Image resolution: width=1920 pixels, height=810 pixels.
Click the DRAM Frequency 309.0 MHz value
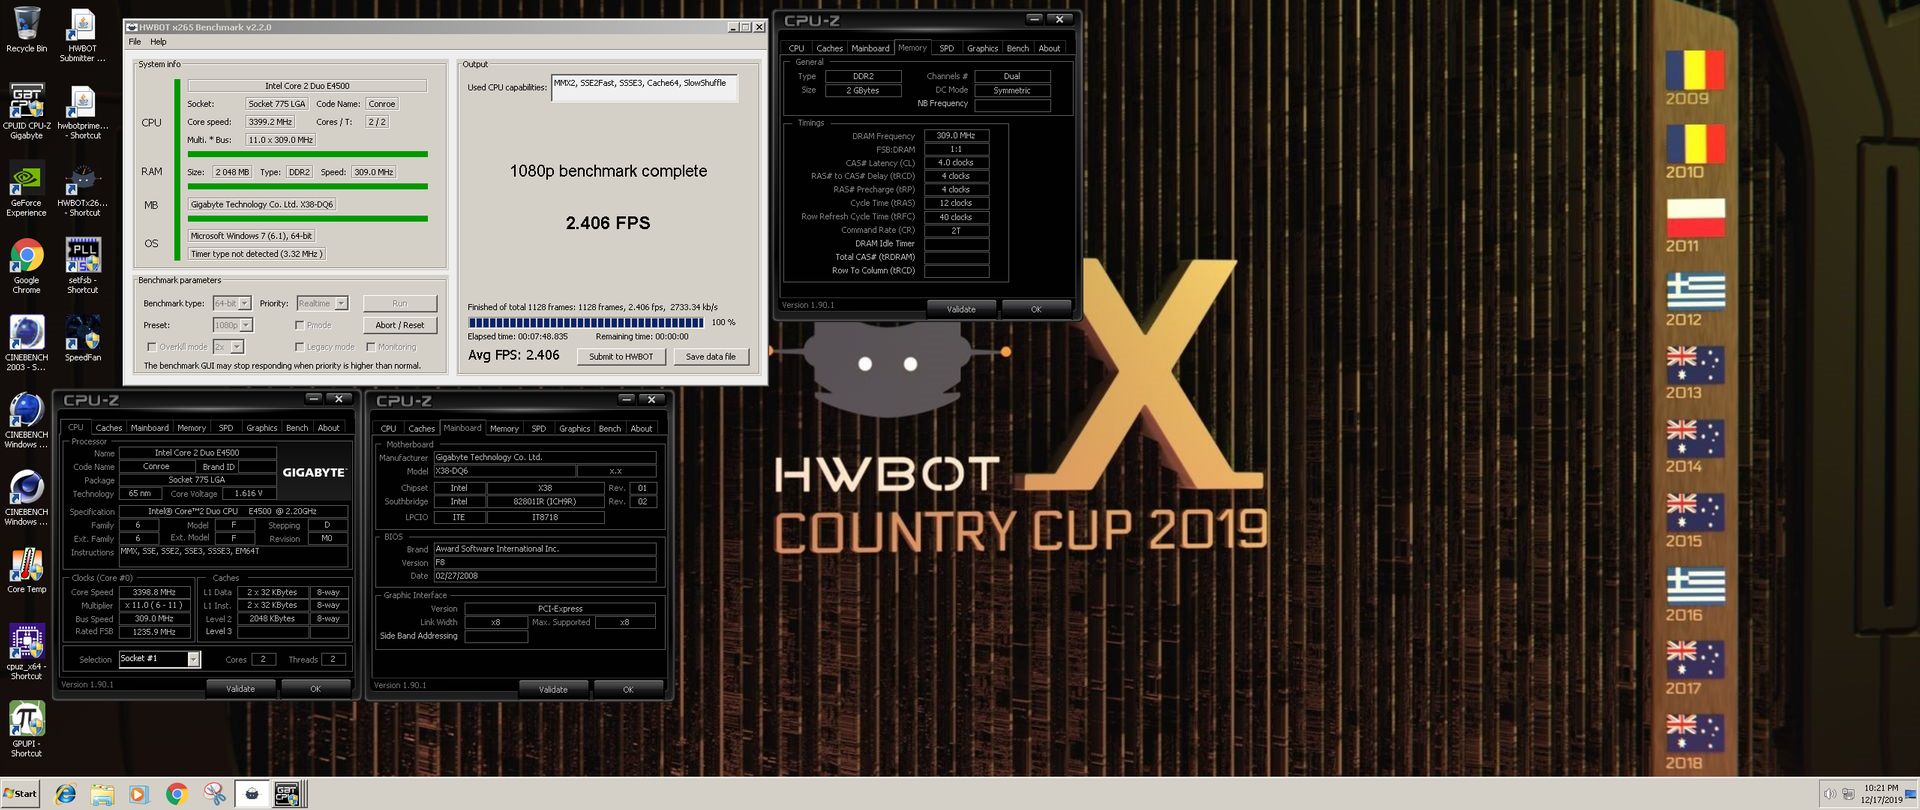coord(956,135)
